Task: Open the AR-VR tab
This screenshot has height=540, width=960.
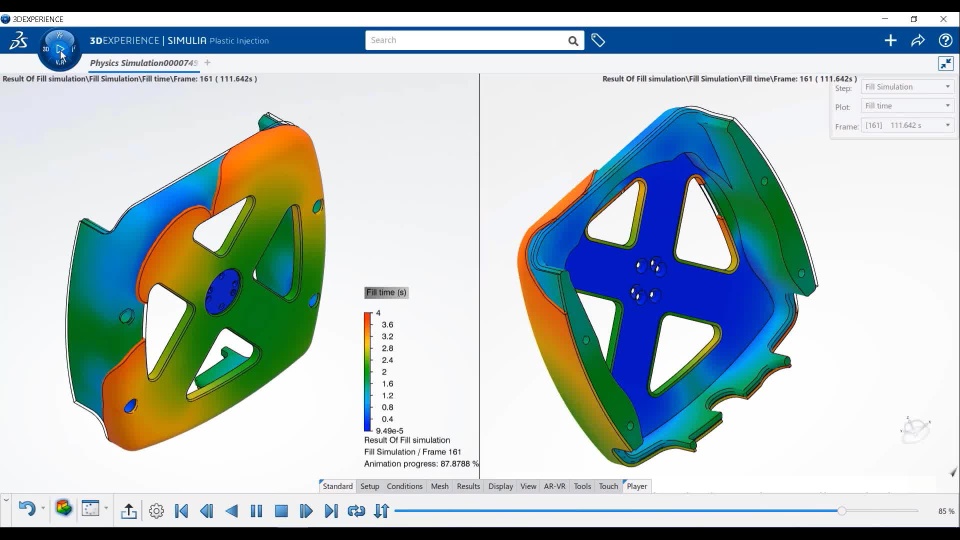Action: click(x=555, y=486)
